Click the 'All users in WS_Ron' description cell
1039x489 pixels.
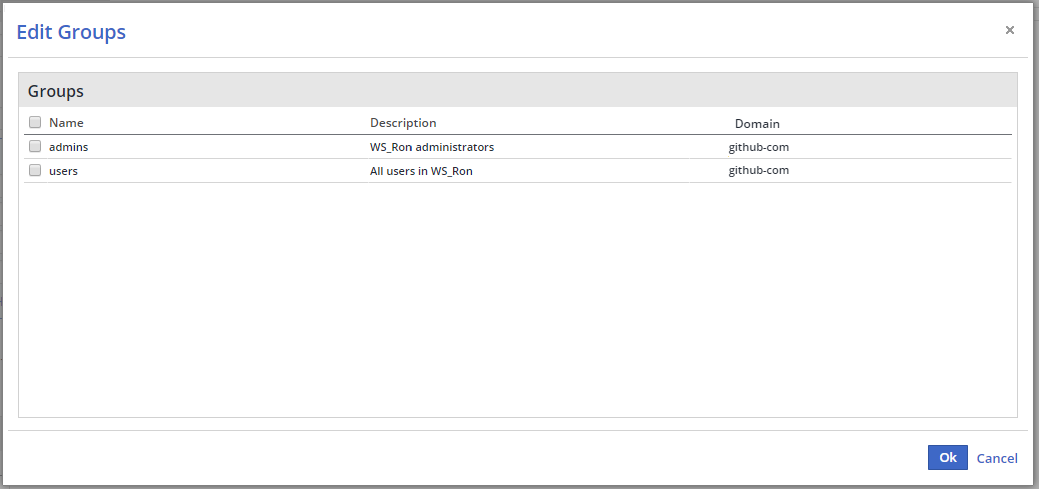pyautogui.click(x=421, y=171)
